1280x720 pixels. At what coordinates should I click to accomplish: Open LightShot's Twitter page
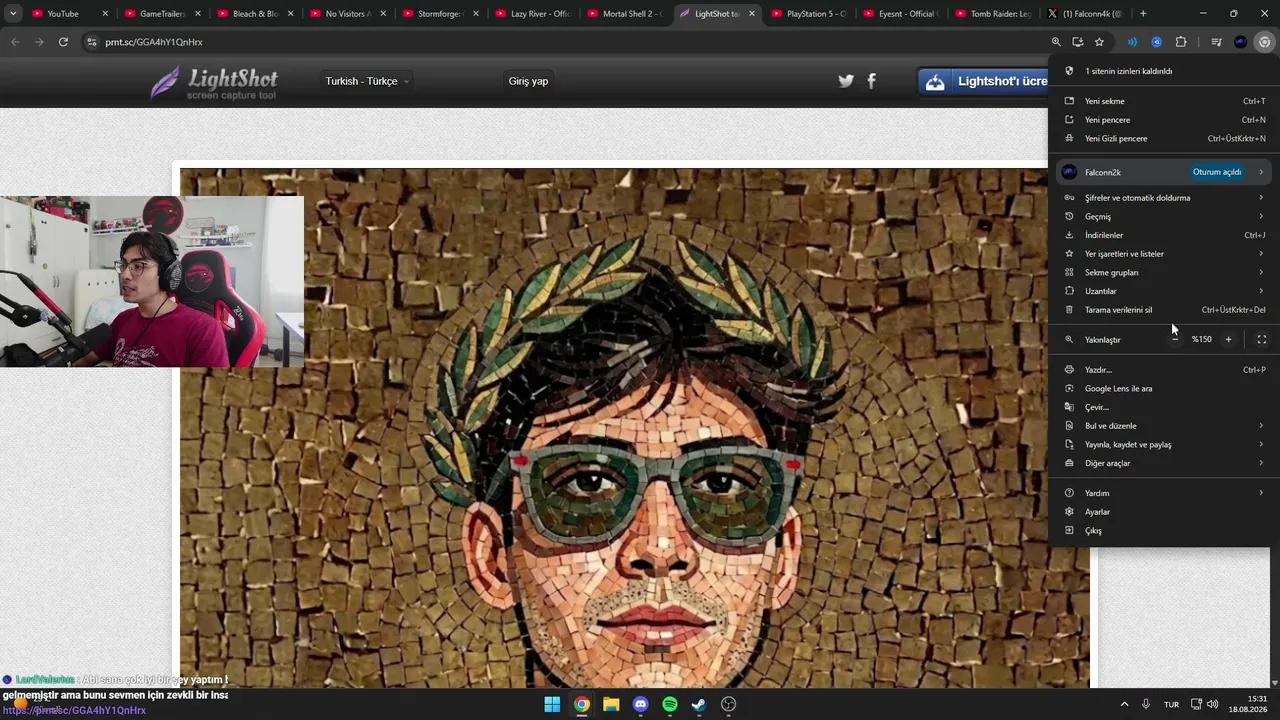(x=846, y=81)
